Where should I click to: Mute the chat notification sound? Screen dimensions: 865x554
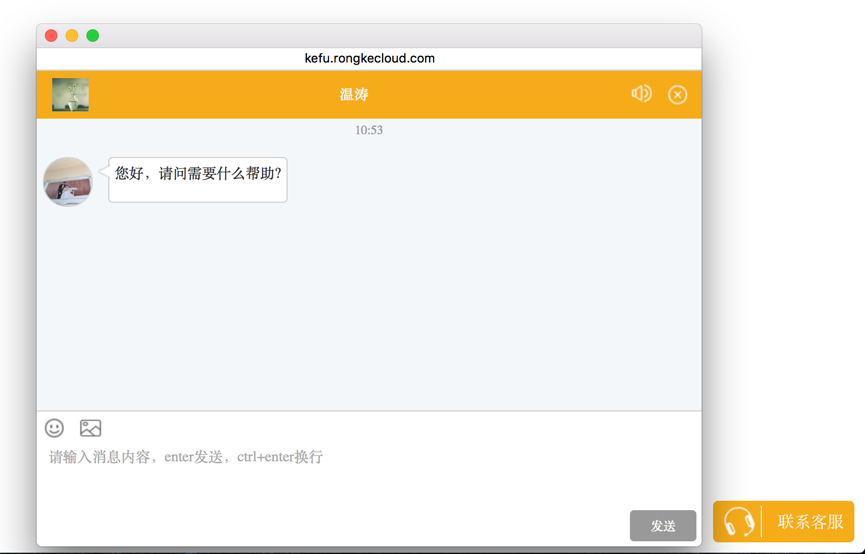[641, 94]
